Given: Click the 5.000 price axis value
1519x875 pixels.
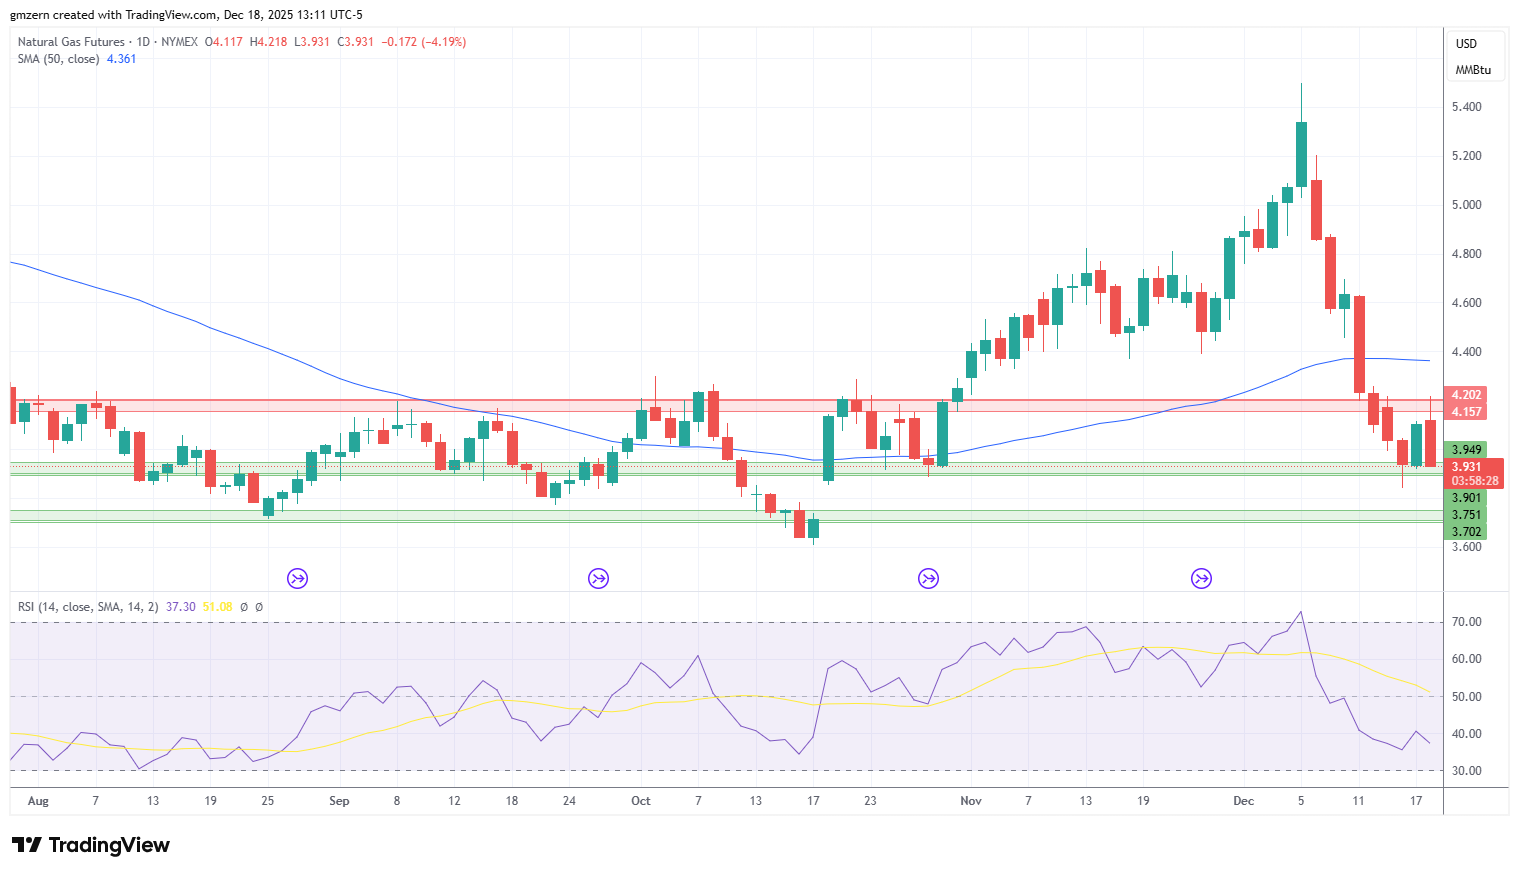Looking at the screenshot, I should (x=1466, y=205).
